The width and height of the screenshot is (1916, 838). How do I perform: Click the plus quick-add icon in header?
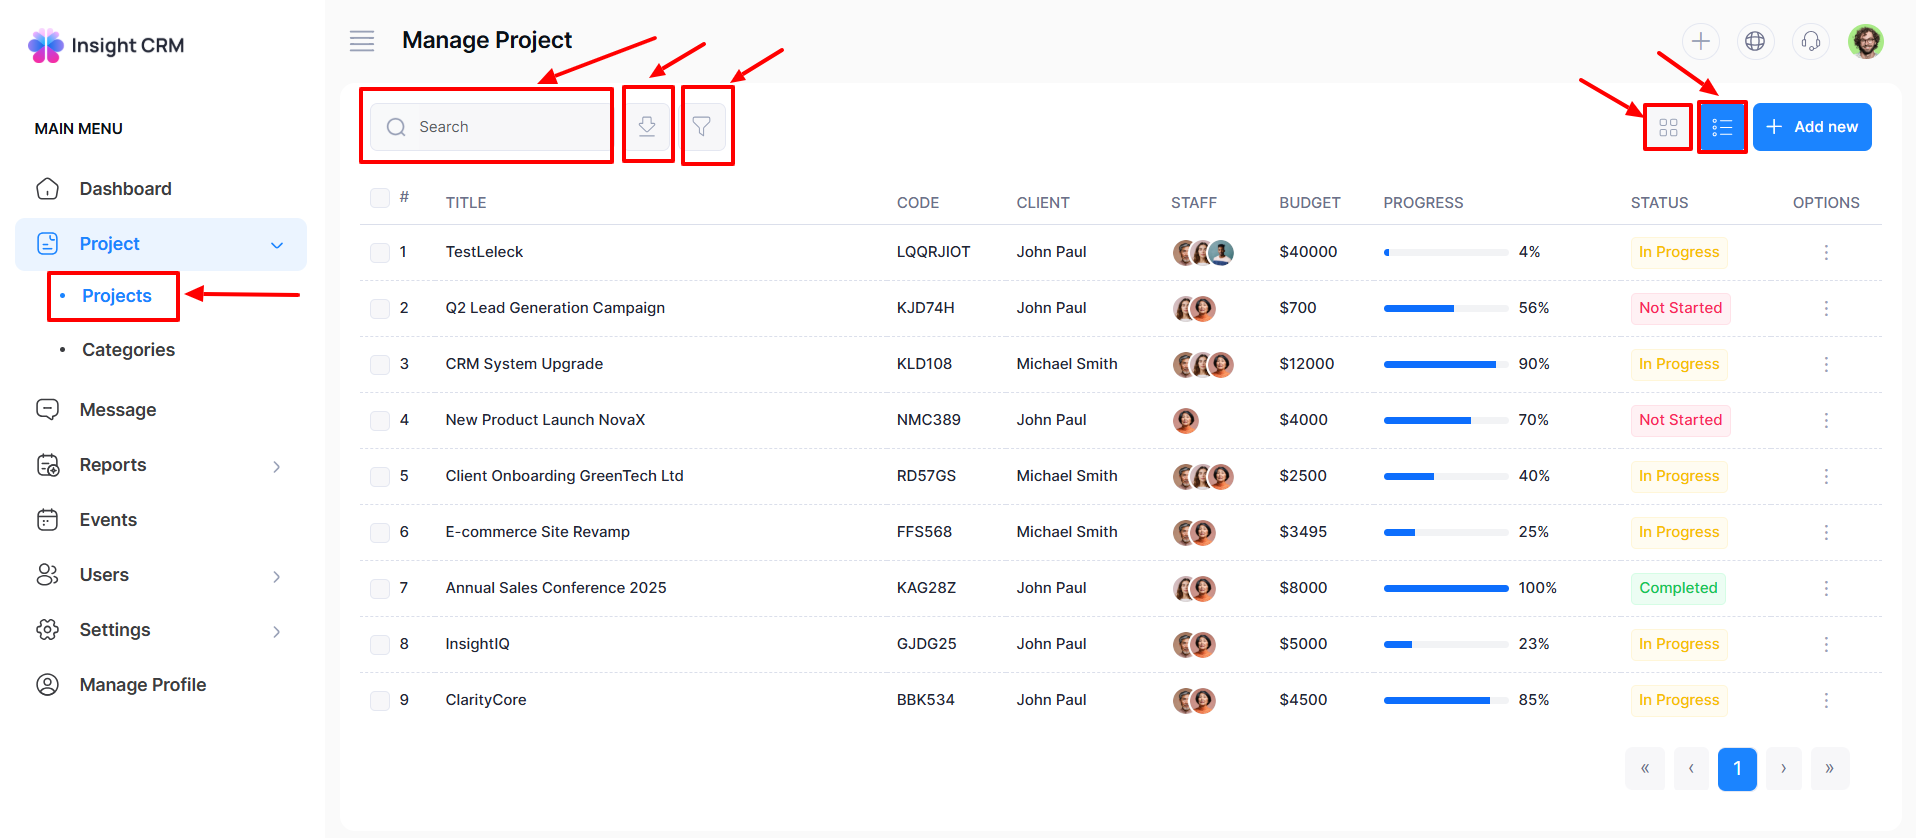pos(1700,41)
